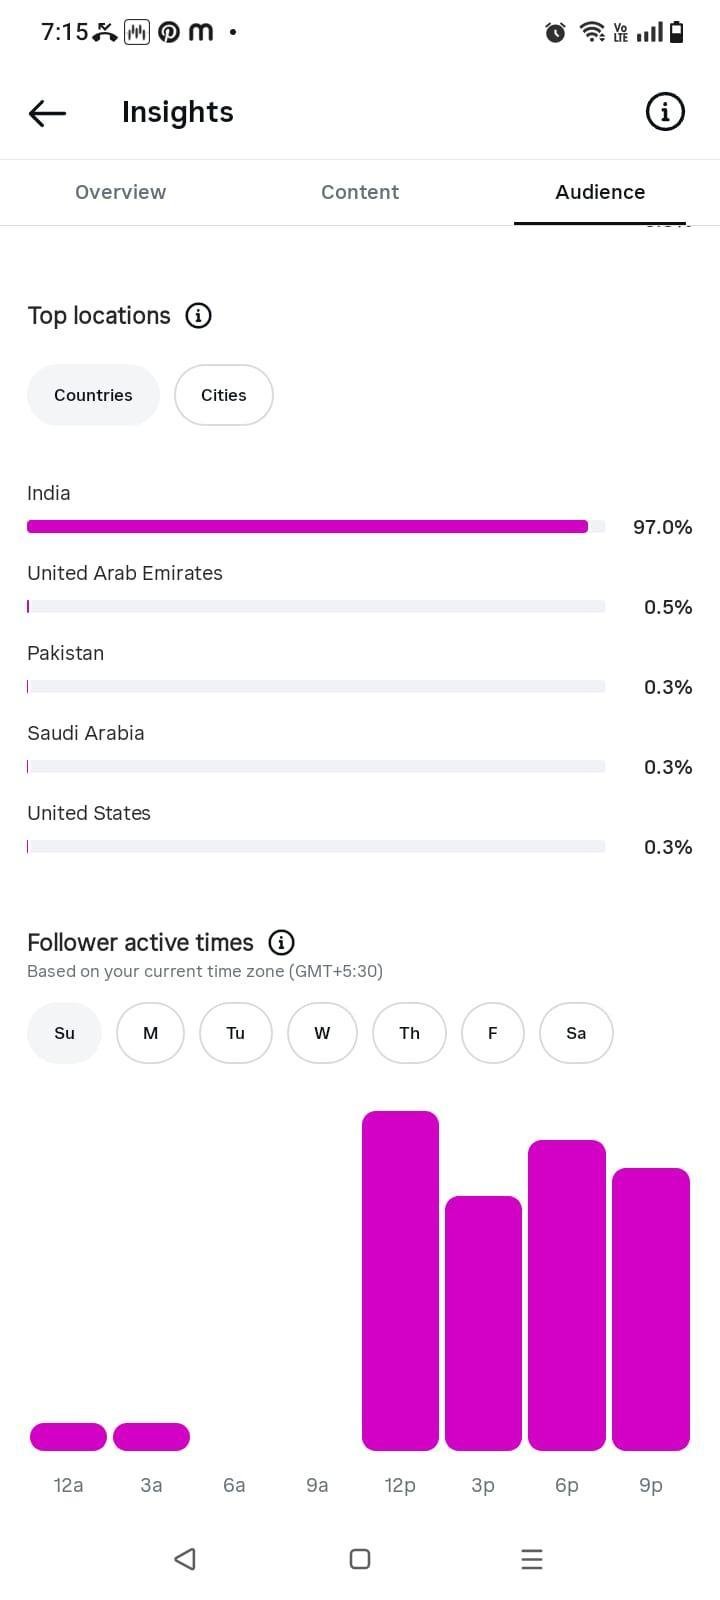Tap the back arrow icon
This screenshot has height=1600, width=720.
coord(47,113)
